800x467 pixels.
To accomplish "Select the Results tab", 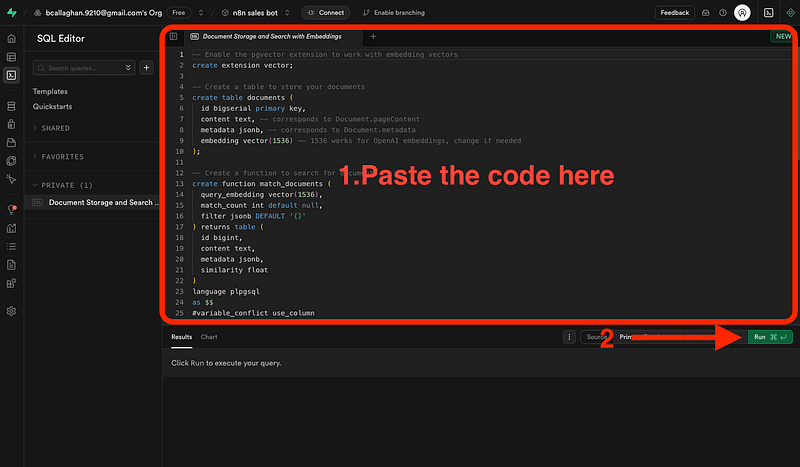I will (x=181, y=337).
